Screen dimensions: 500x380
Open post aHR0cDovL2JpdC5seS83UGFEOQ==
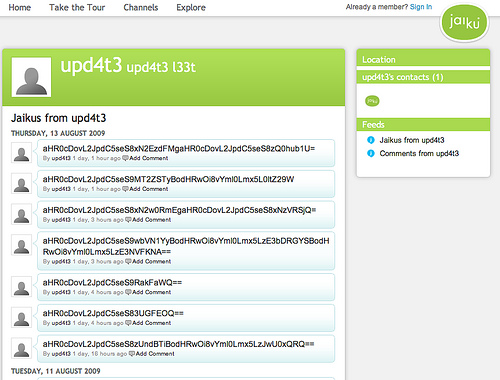pos(113,313)
